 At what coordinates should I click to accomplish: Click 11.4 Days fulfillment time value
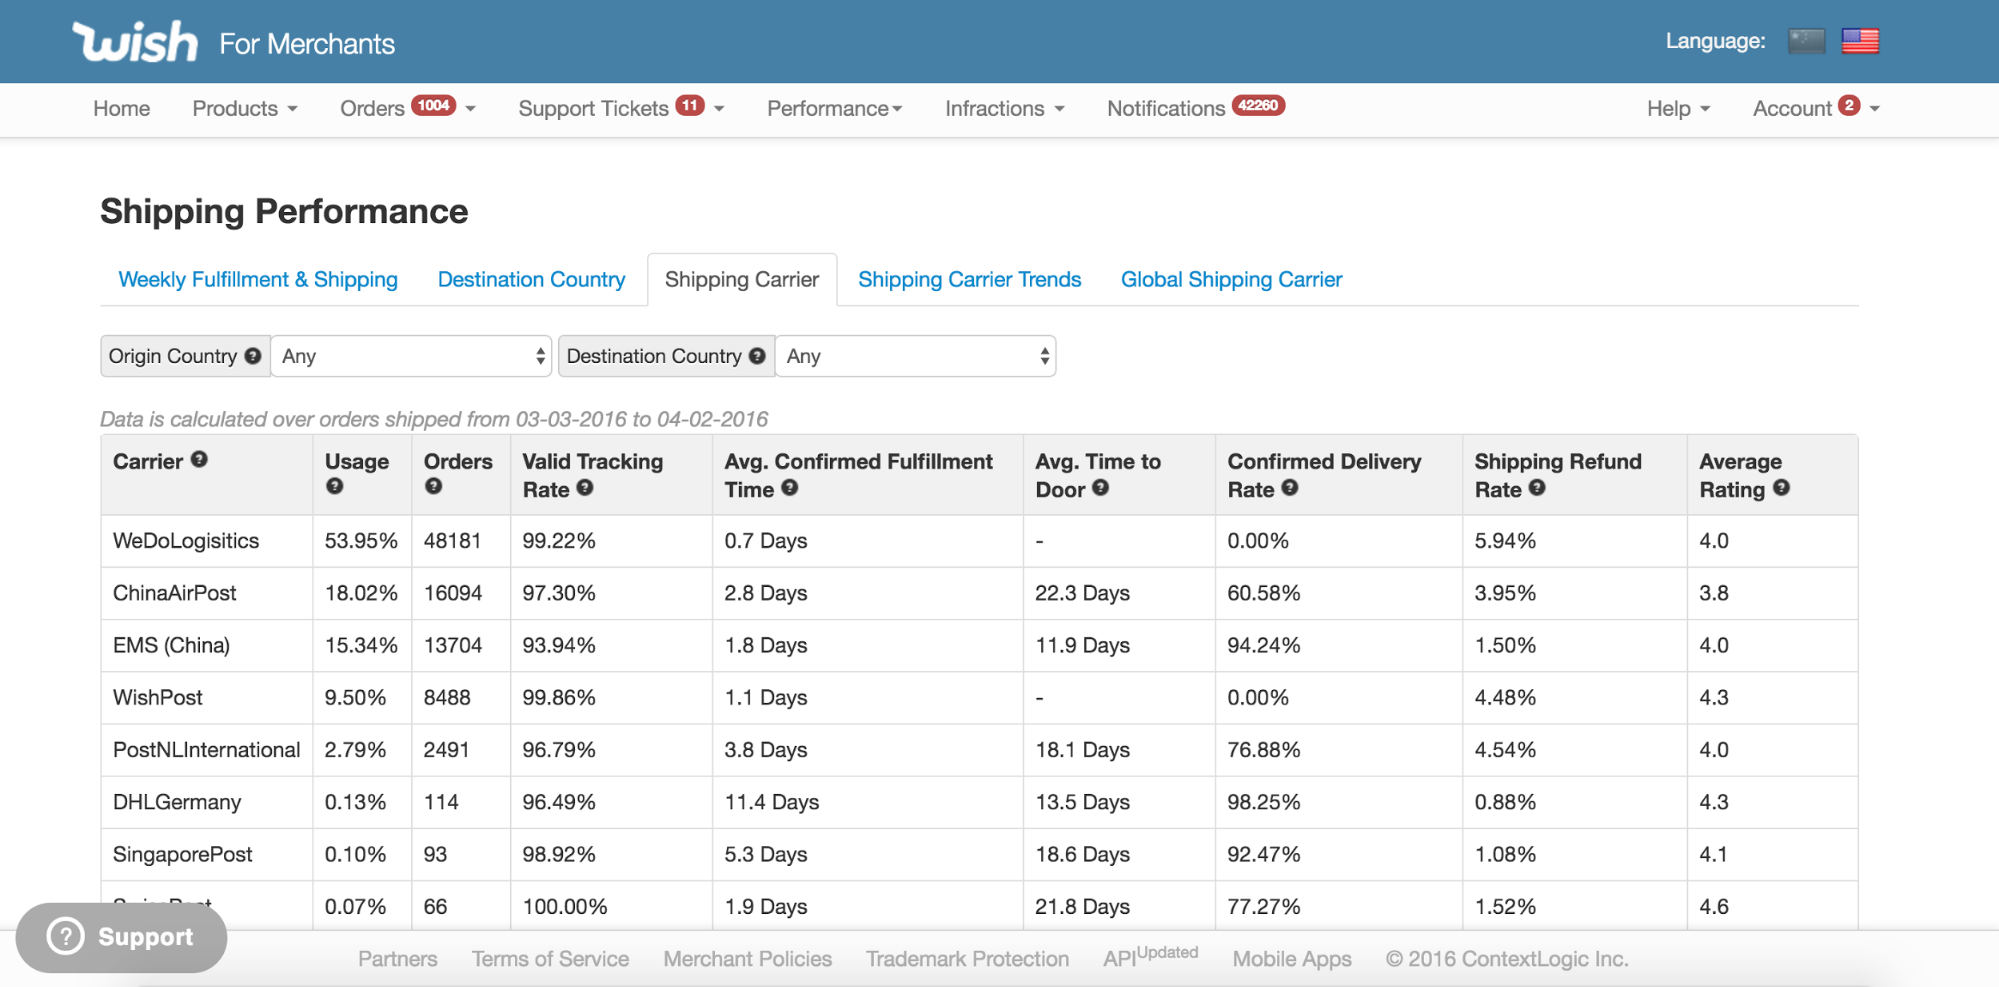point(771,802)
